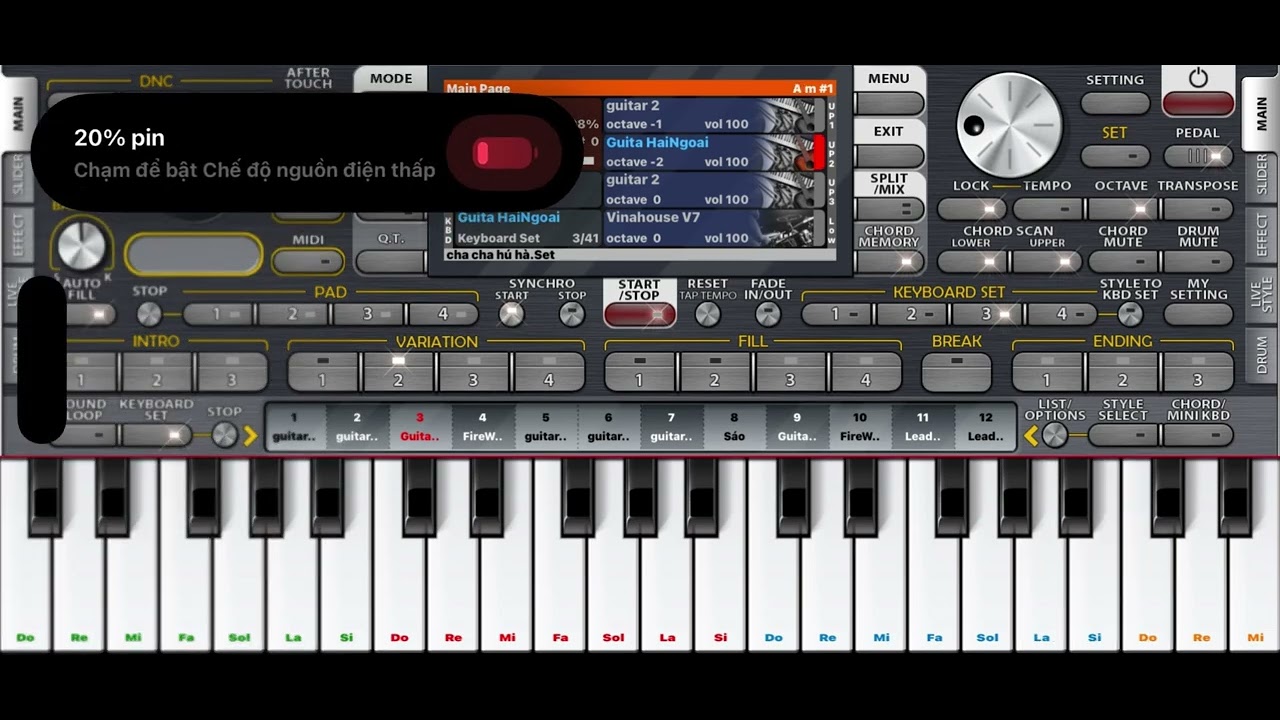Tap the Reset Tap Tempo knob
Image resolution: width=1280 pixels, height=720 pixels.
(x=707, y=314)
